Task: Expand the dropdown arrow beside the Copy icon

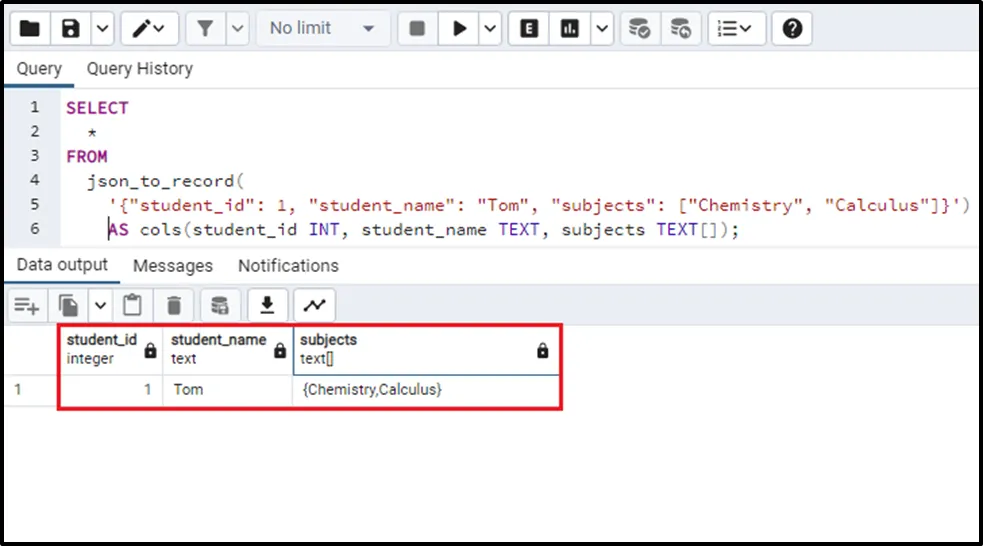Action: click(99, 305)
